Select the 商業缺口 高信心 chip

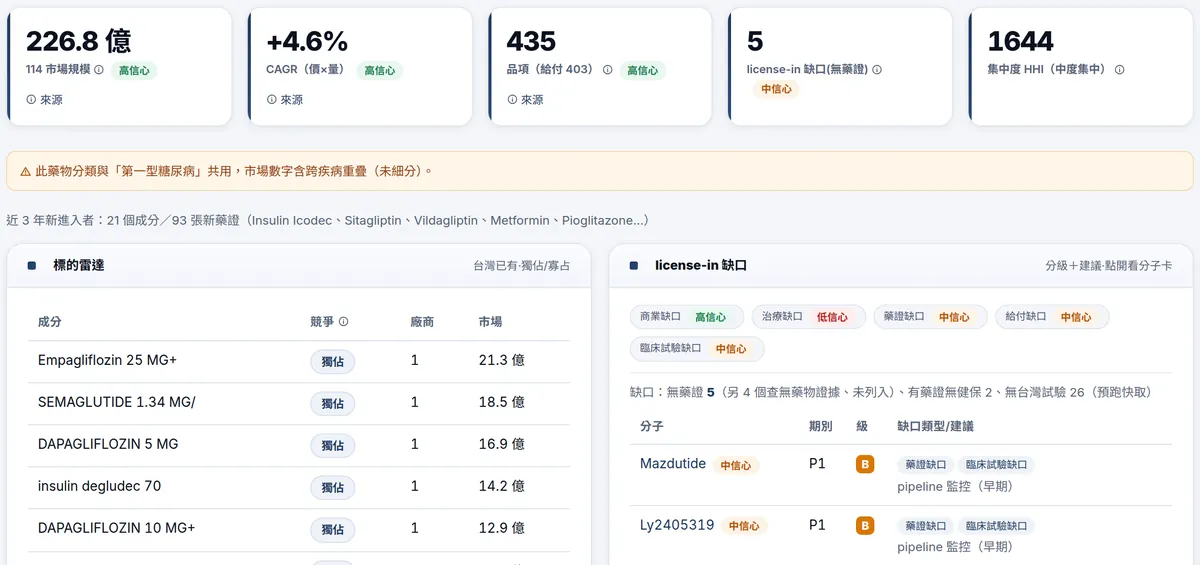click(x=686, y=317)
